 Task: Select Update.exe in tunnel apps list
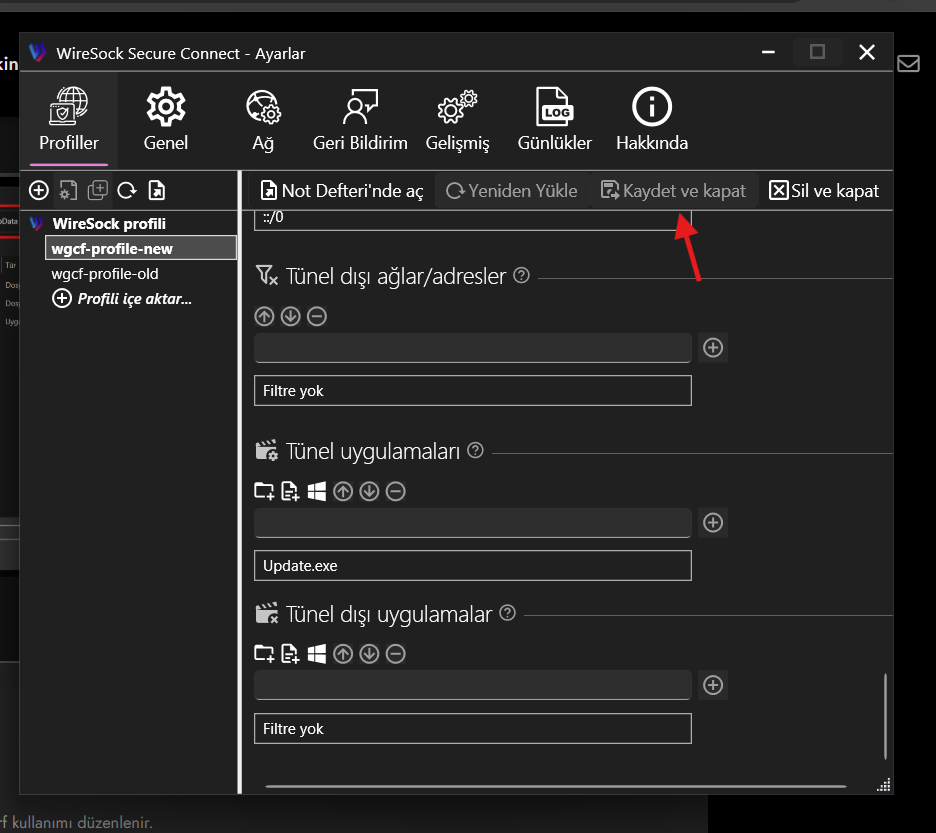coord(473,565)
